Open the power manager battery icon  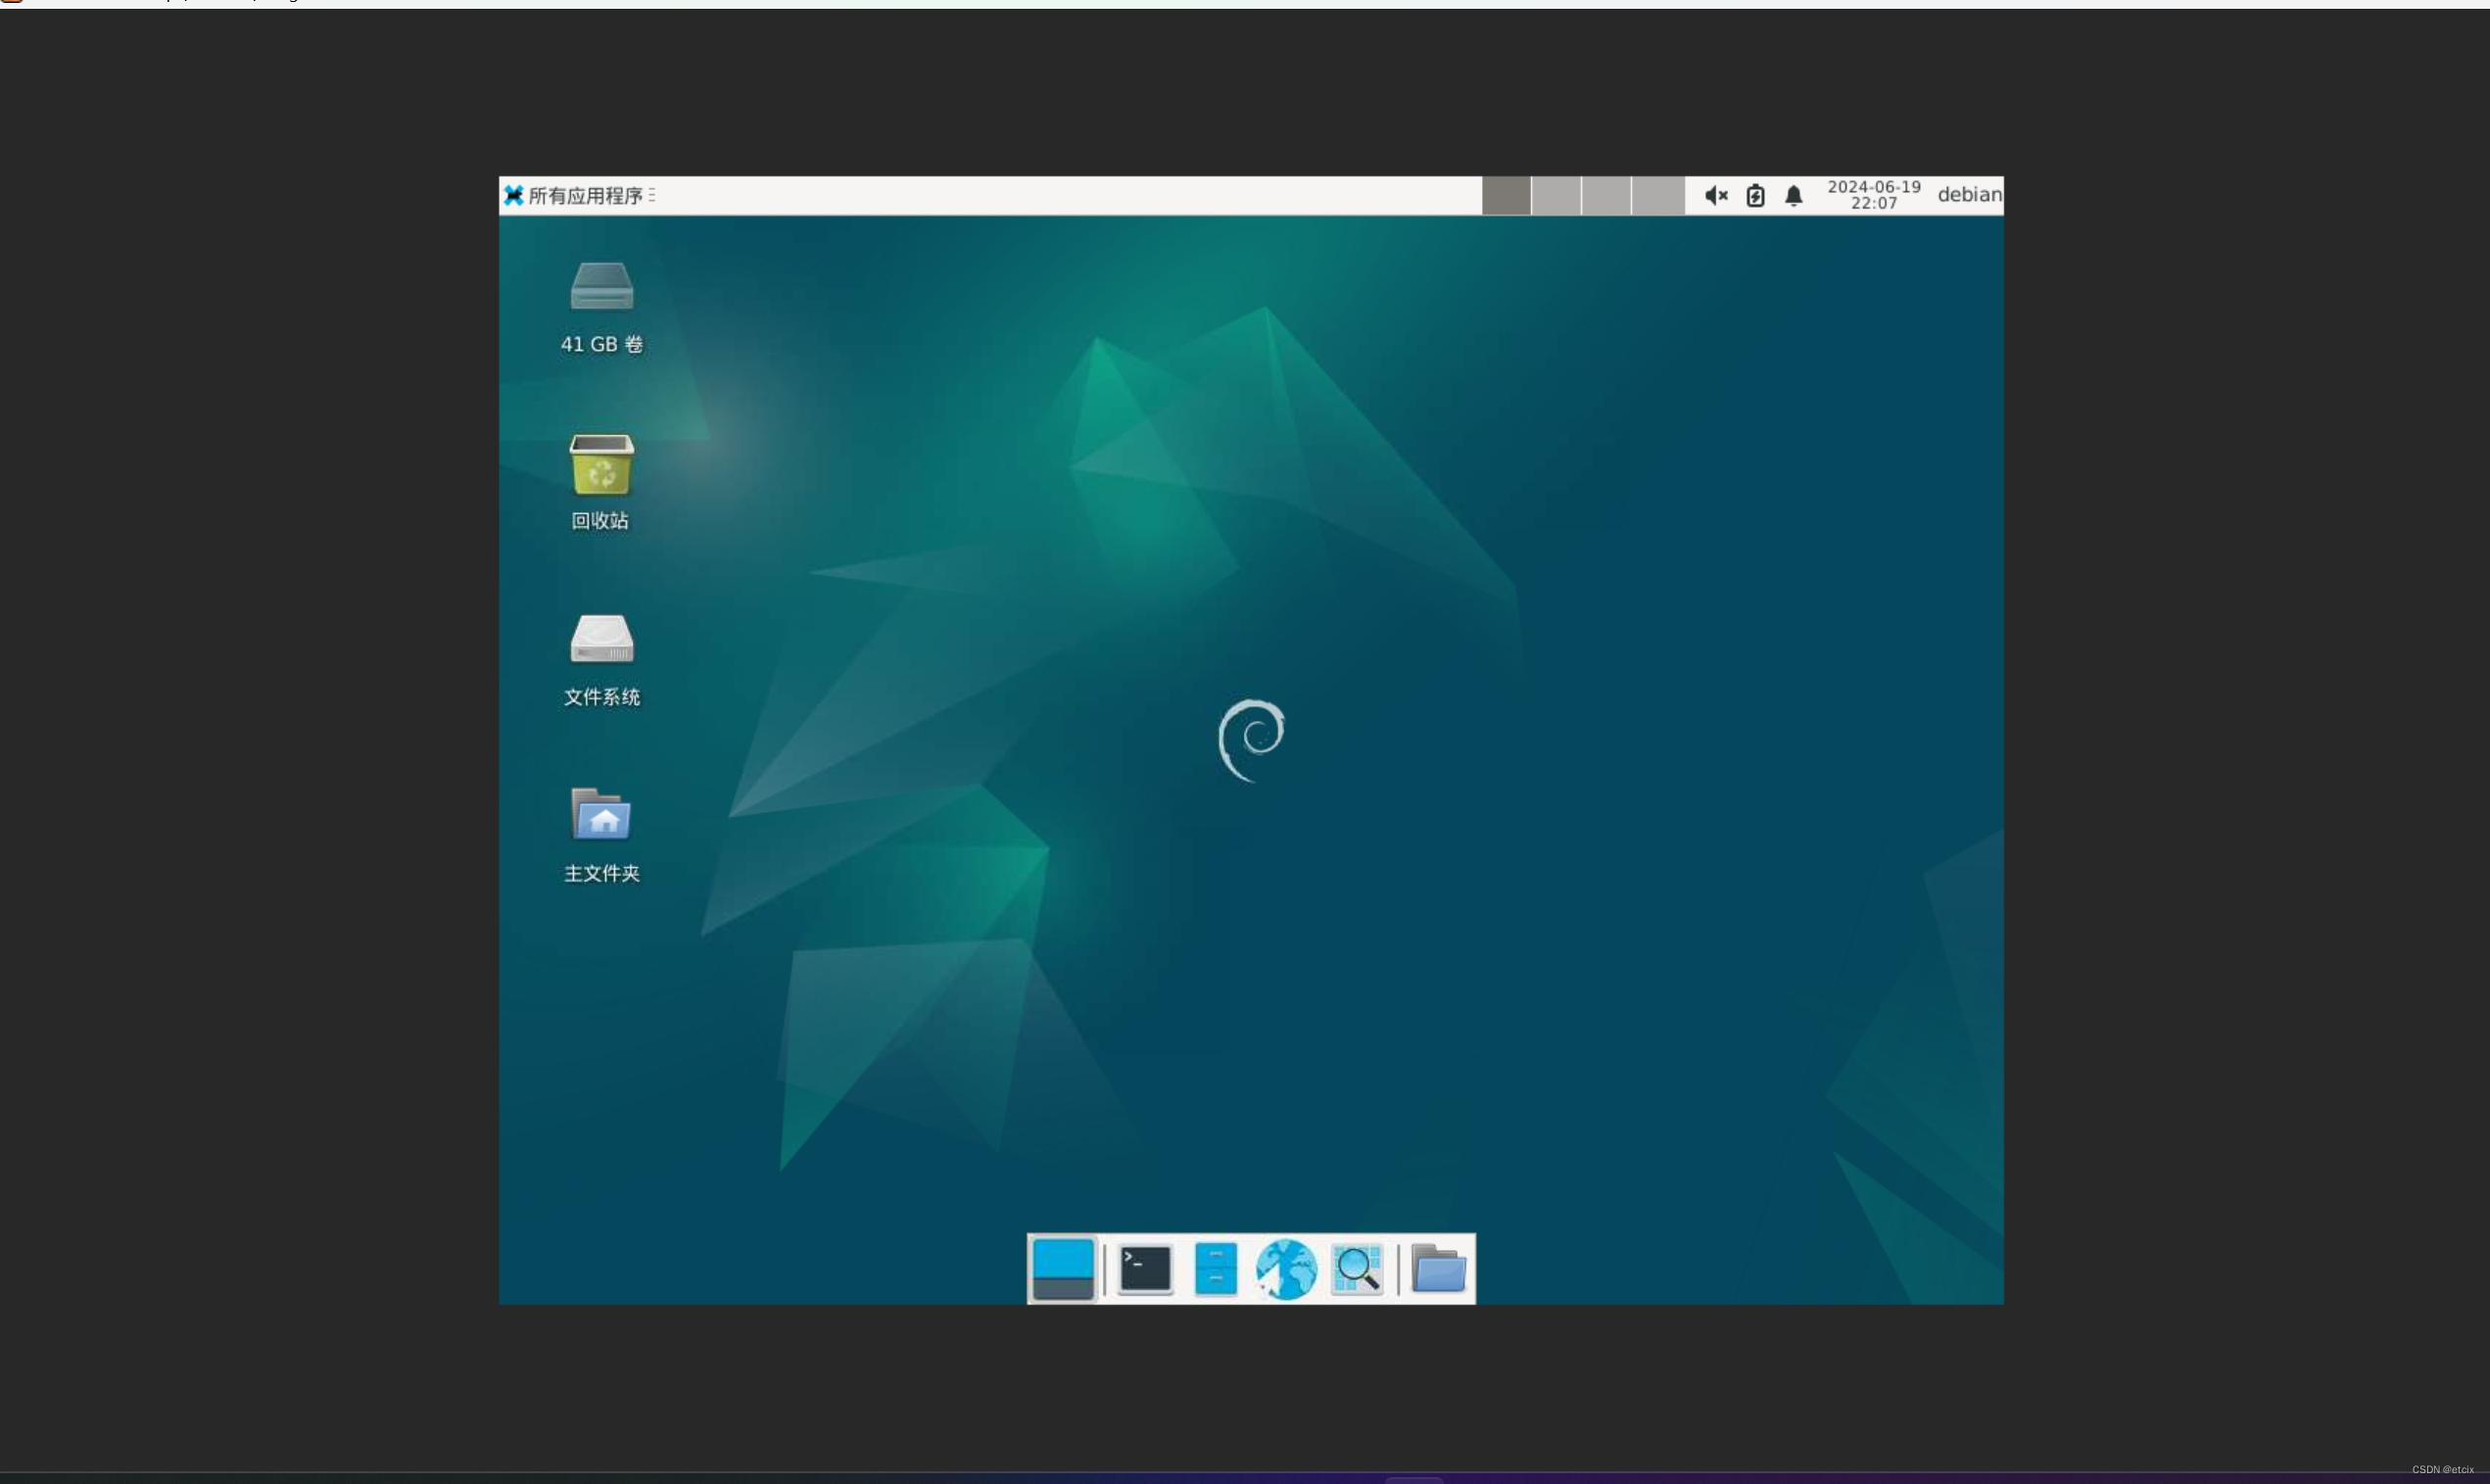click(x=1755, y=195)
